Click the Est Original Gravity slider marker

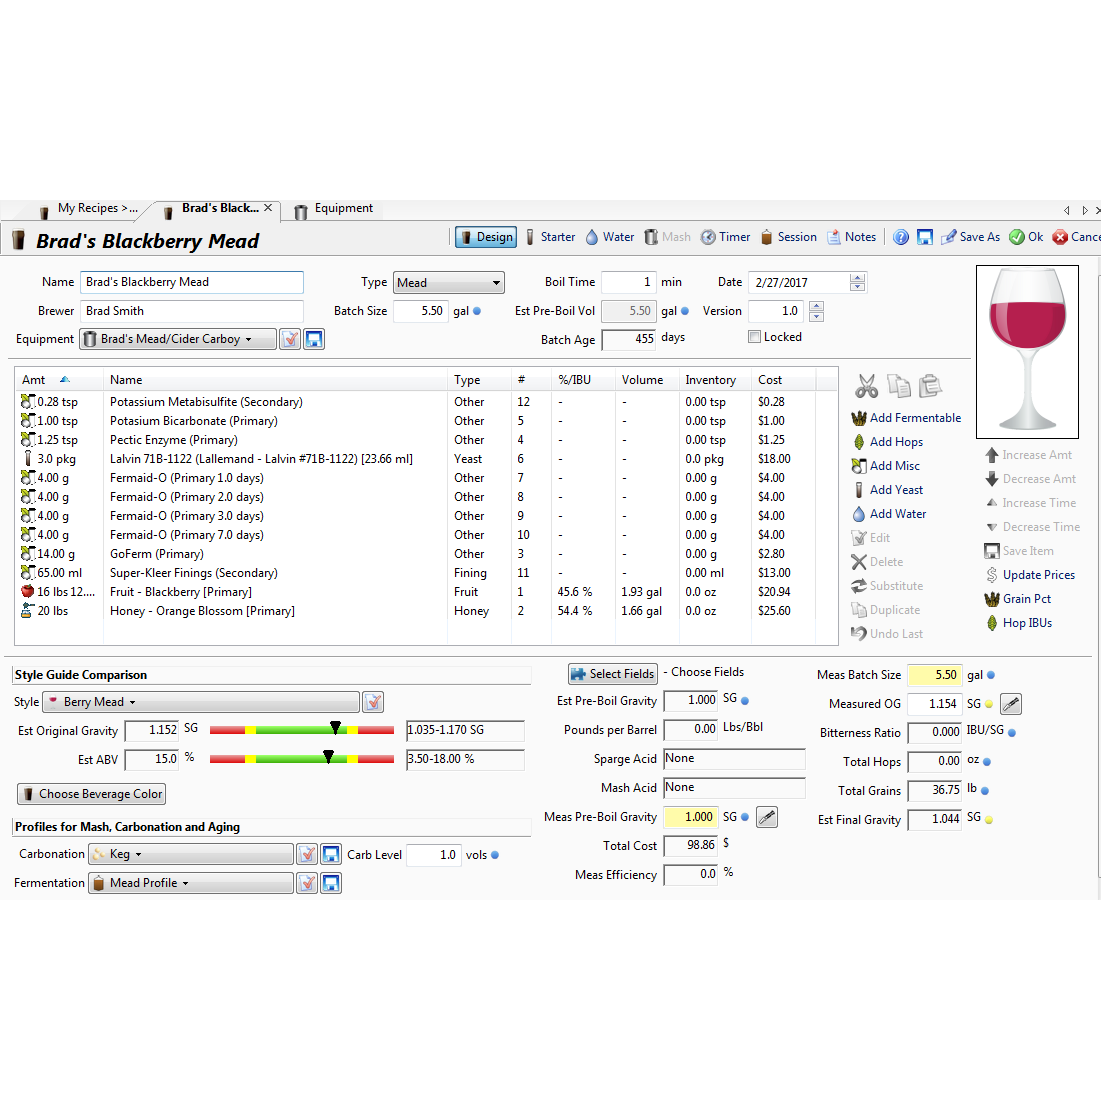[x=335, y=728]
